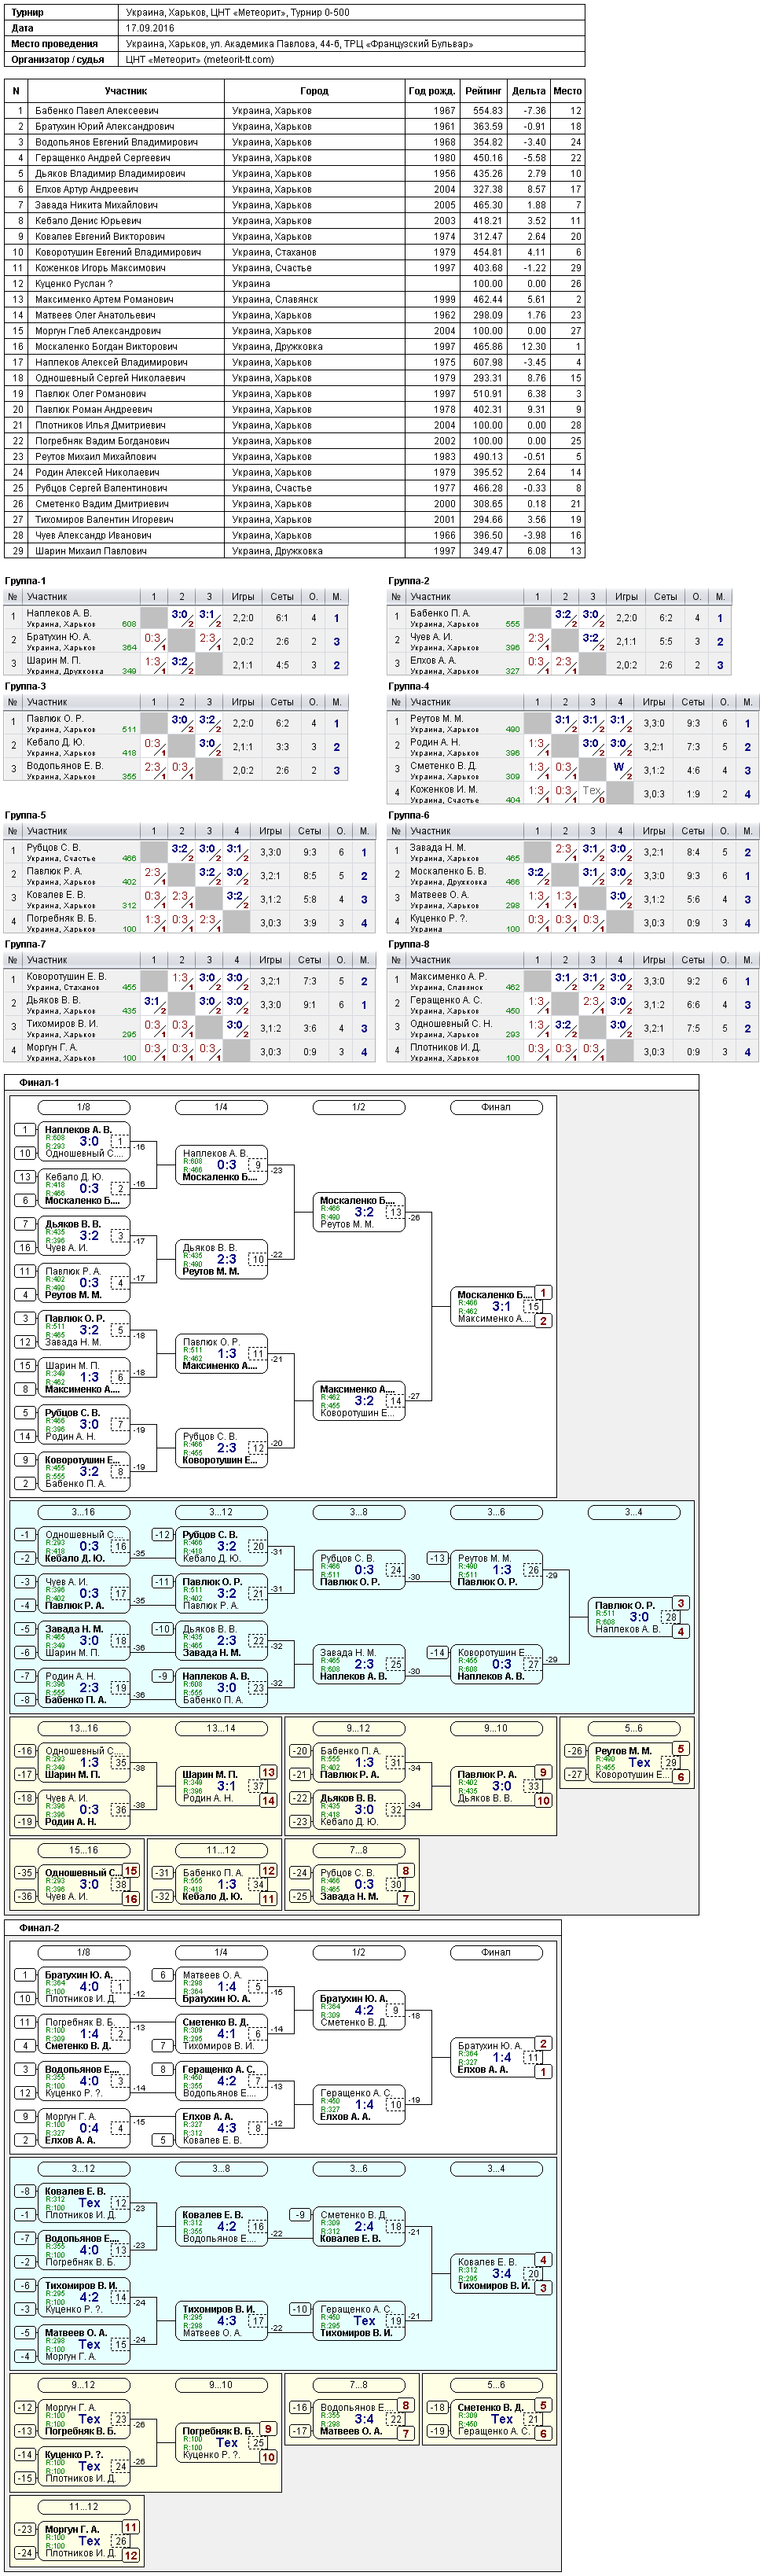This screenshot has width=767, height=2576.
Task: Select Москаленко Богдан Викторович row in participants table
Action: 294,347
